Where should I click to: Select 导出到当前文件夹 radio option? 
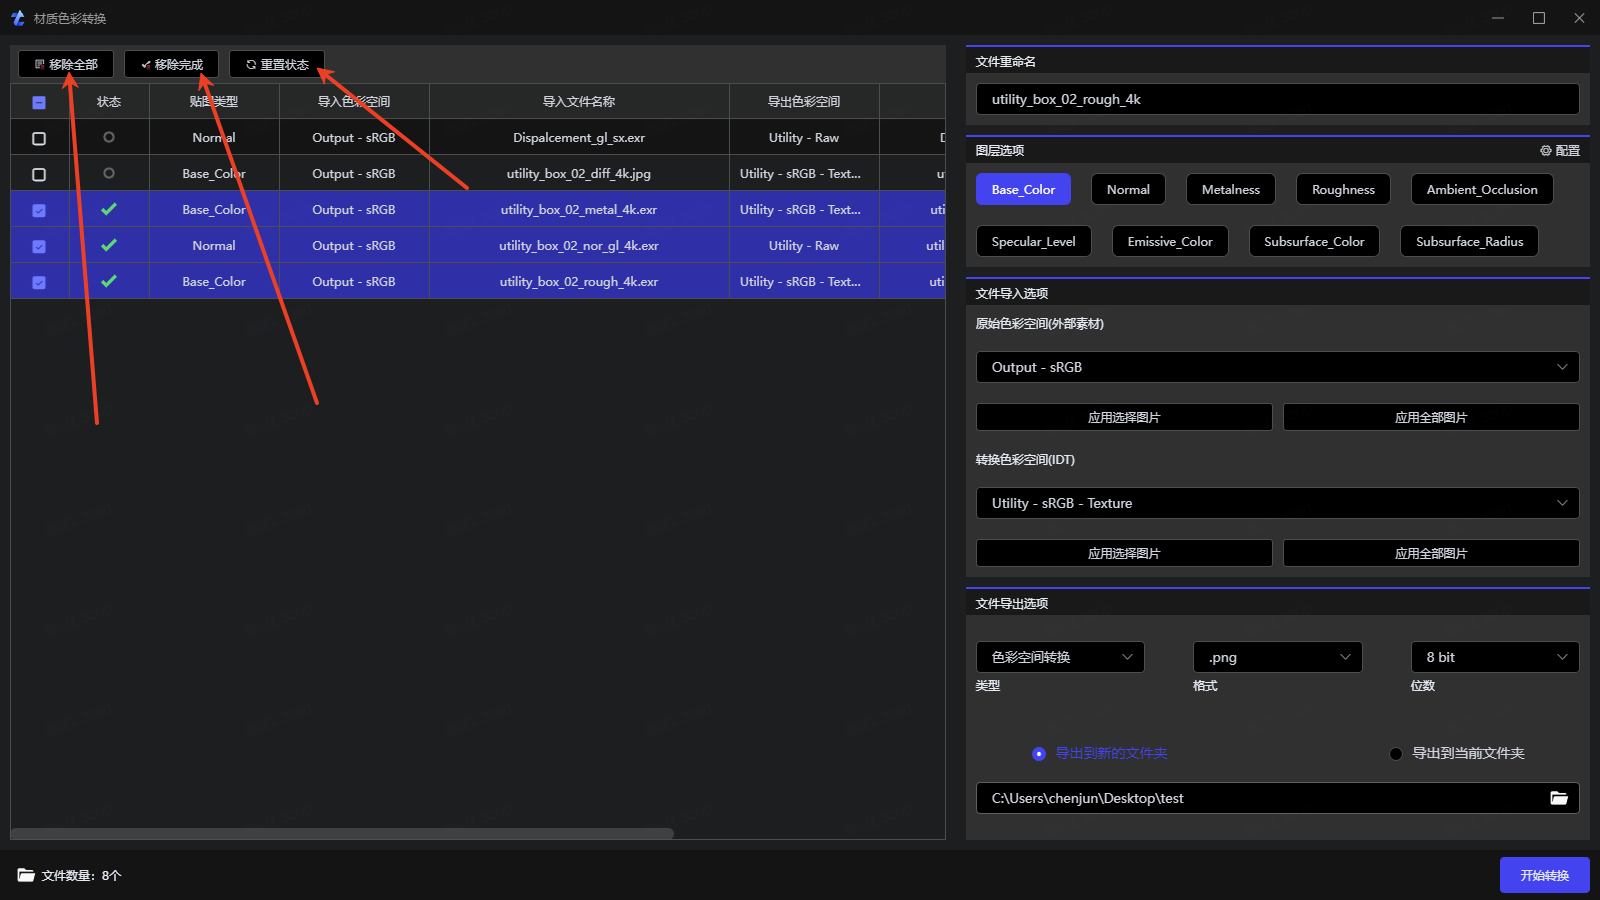[1396, 753]
